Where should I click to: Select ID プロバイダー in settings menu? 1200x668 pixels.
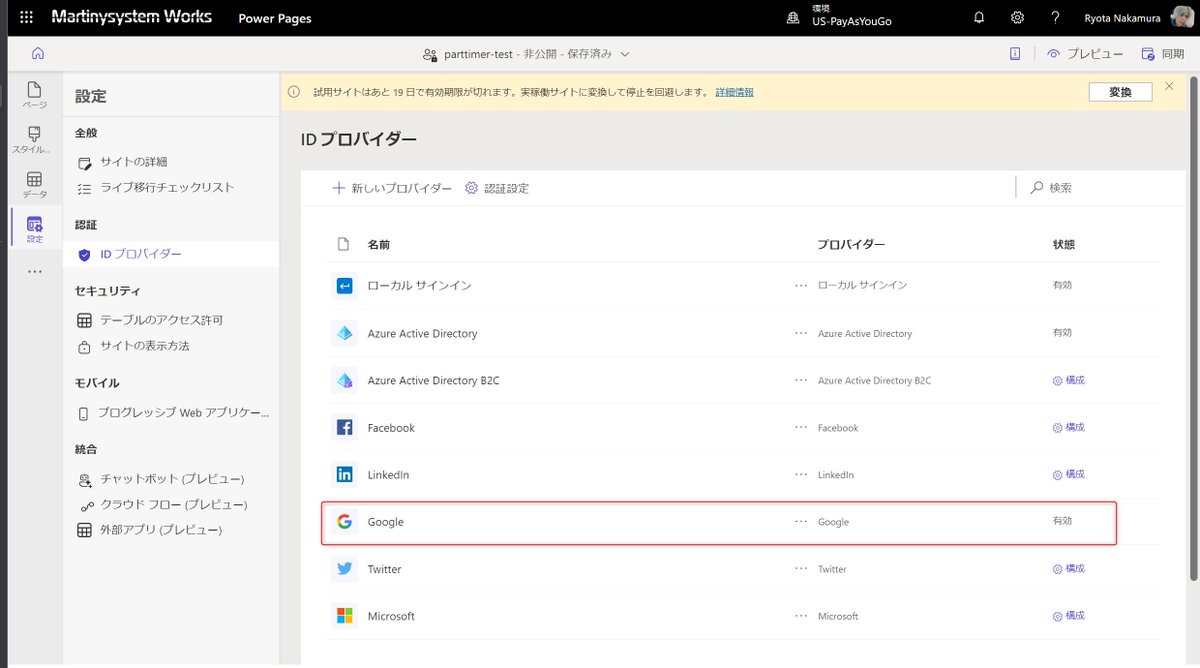(x=171, y=254)
